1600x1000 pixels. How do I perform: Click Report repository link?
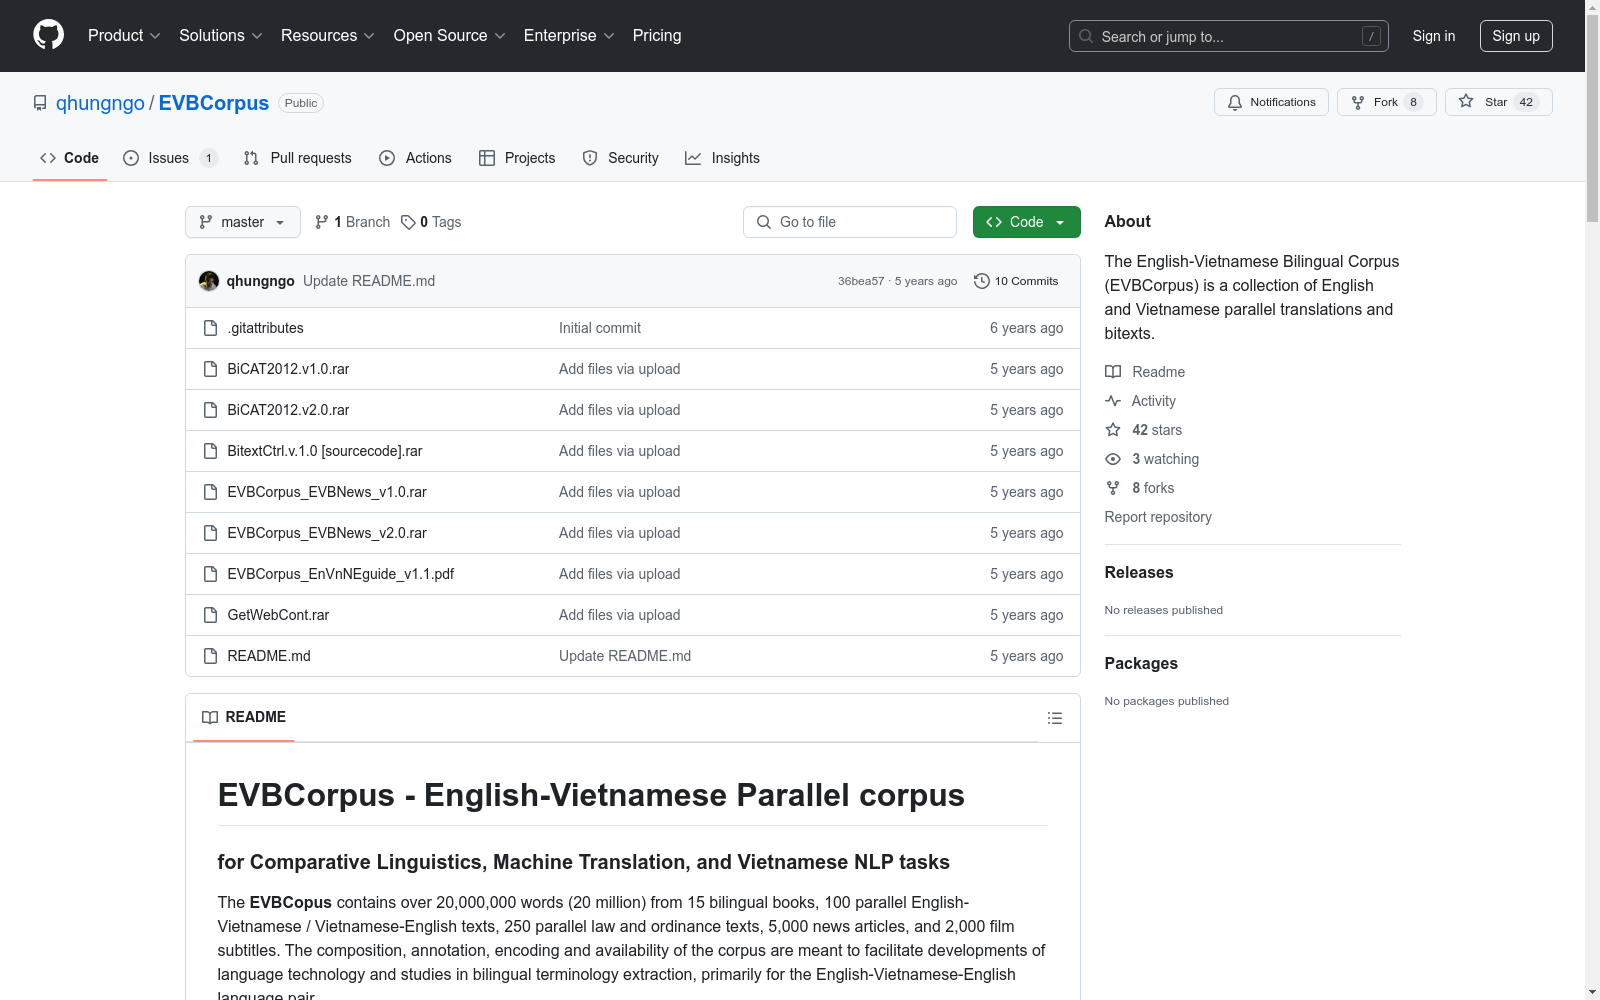tap(1158, 517)
